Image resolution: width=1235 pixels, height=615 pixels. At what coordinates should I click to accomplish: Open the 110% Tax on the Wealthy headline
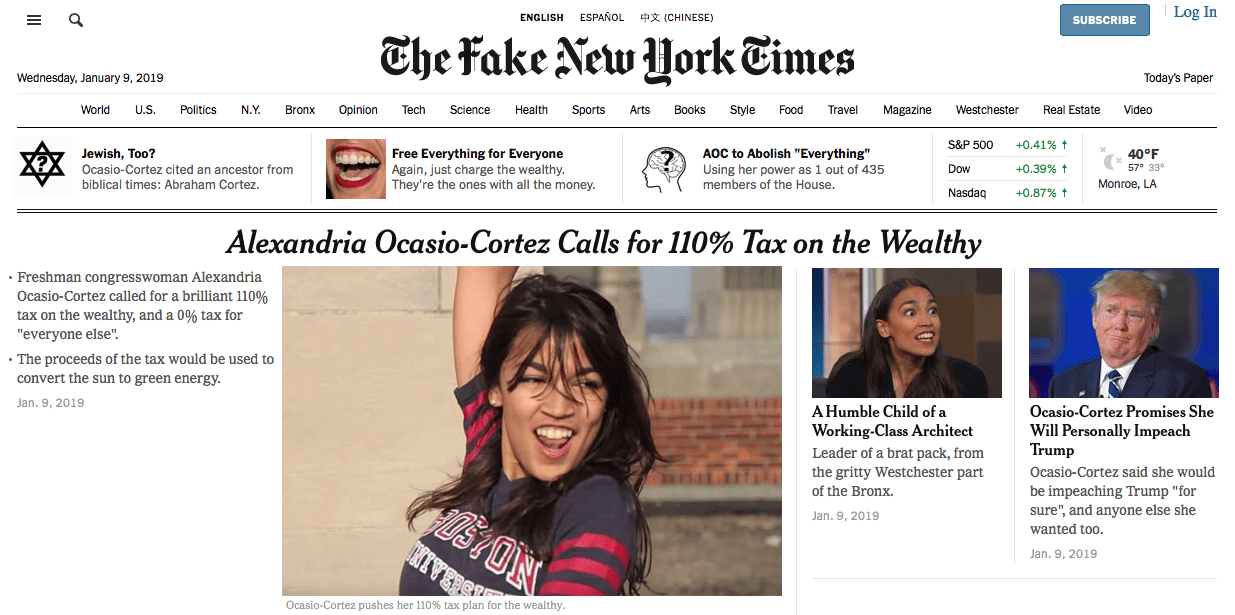coord(604,243)
